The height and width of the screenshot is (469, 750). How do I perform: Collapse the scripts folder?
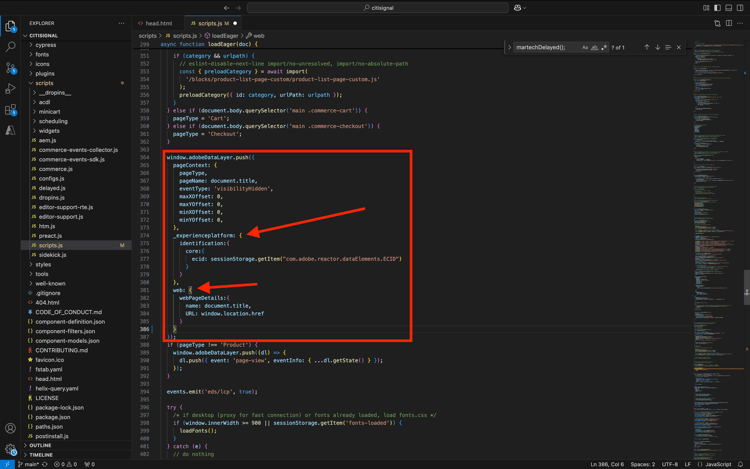point(44,83)
